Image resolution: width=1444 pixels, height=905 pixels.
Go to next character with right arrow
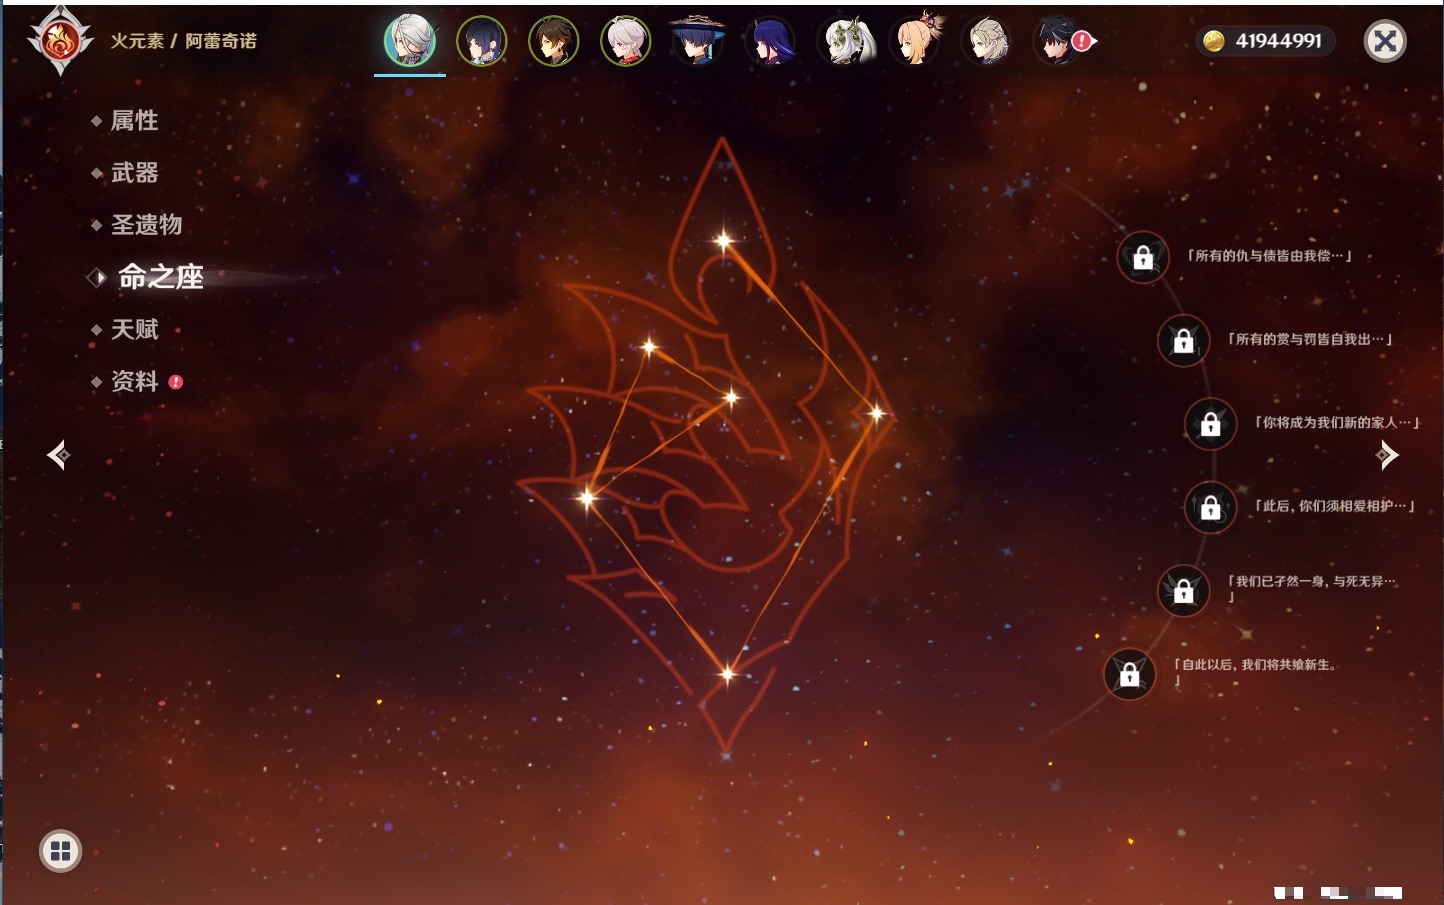[1386, 455]
